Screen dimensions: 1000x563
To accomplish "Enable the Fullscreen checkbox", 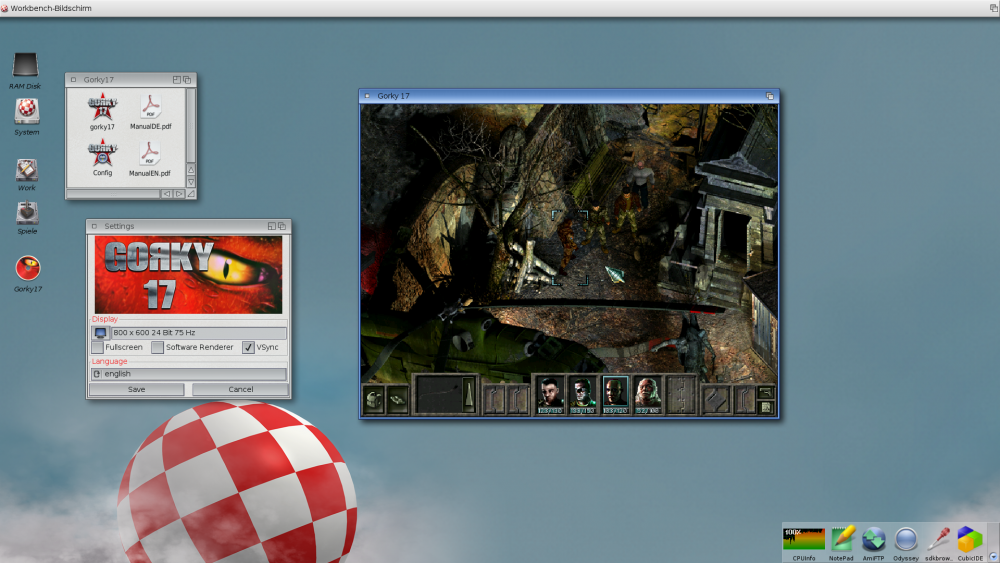I will pyautogui.click(x=98, y=348).
